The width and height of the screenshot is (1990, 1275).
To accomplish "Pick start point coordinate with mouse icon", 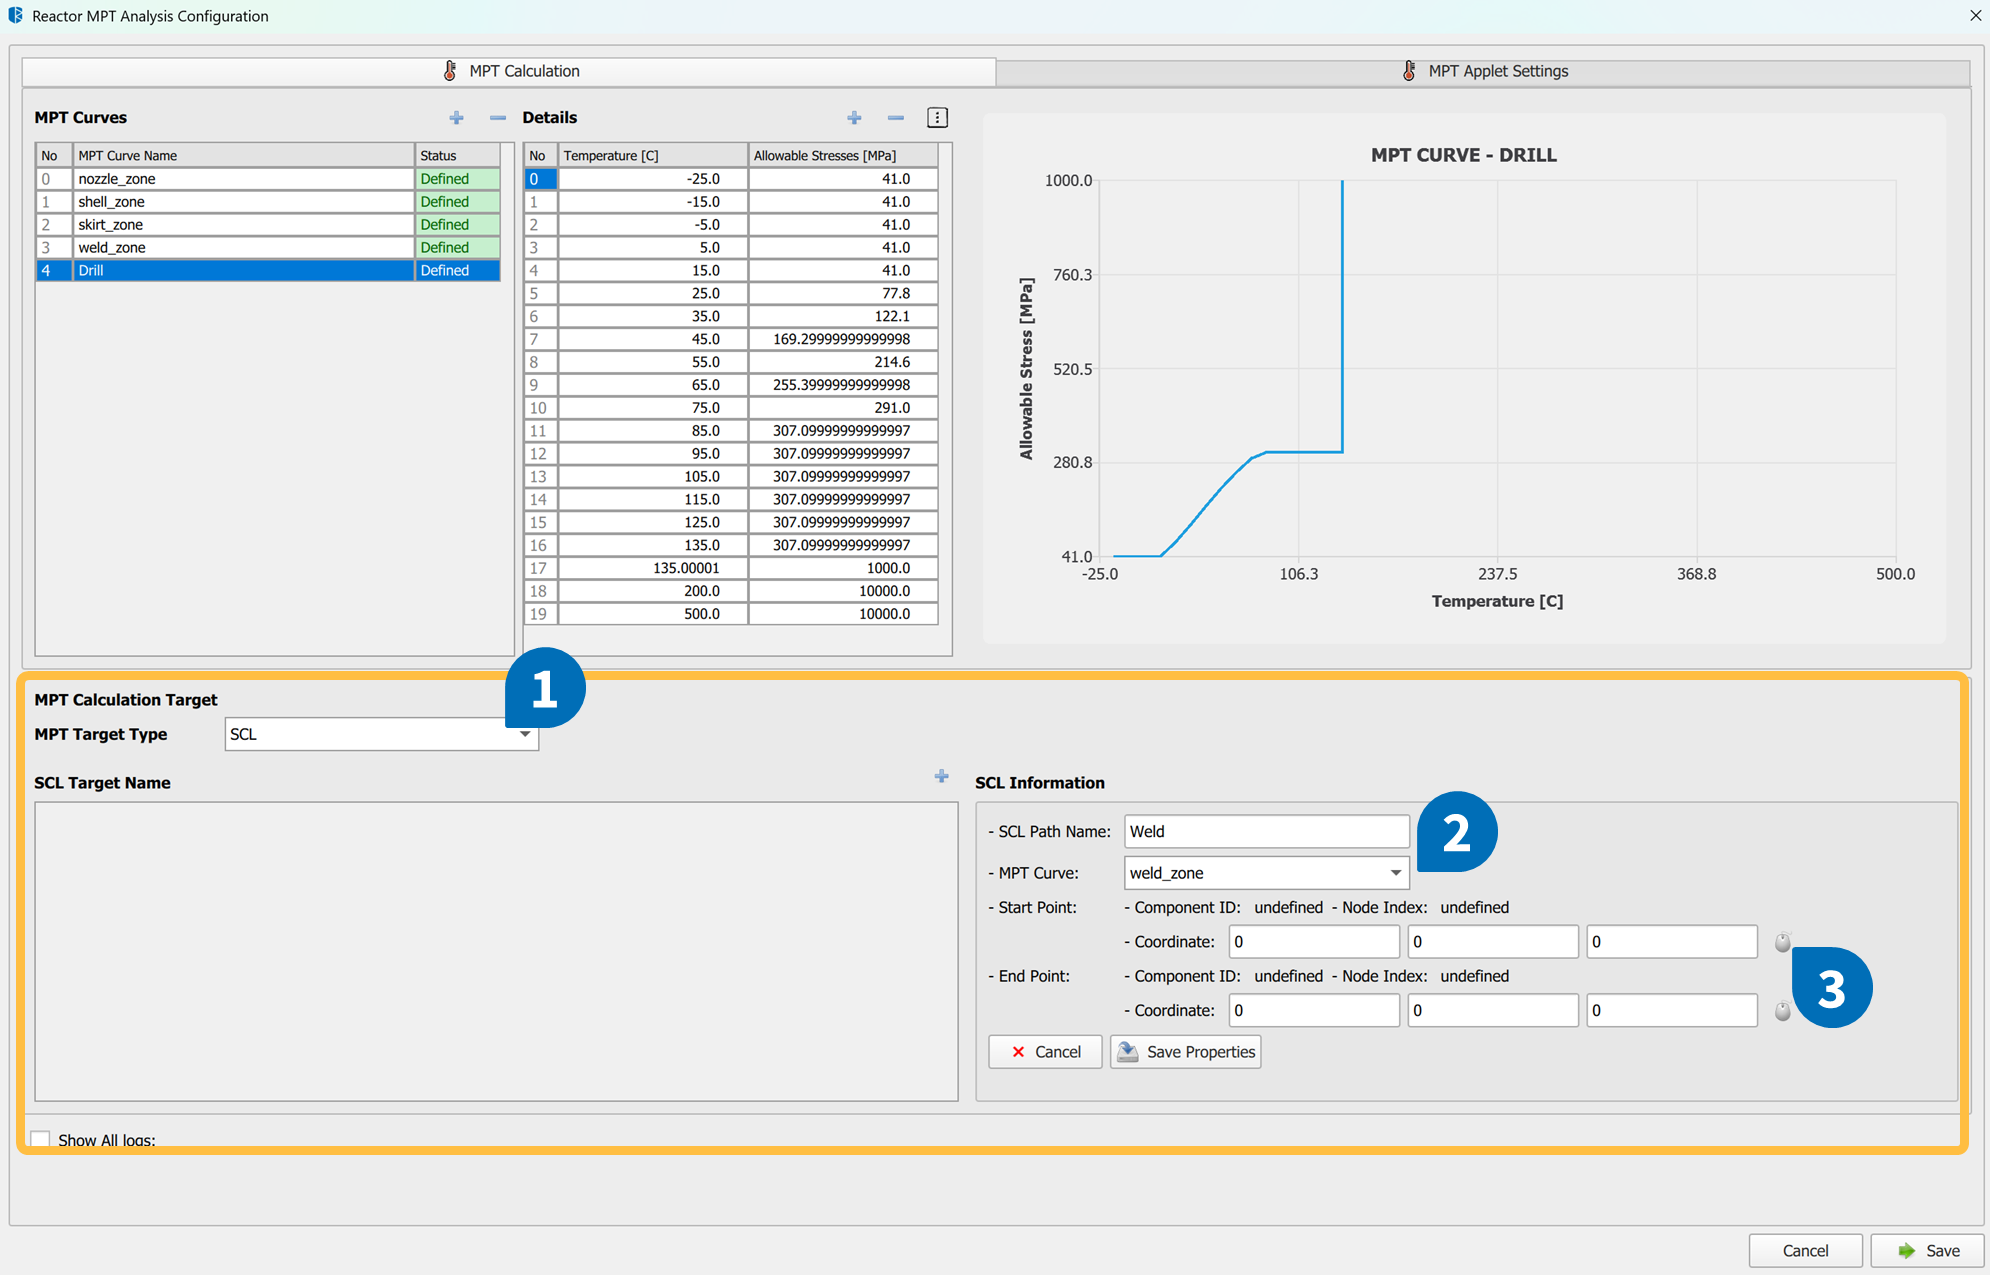I will [x=1782, y=942].
